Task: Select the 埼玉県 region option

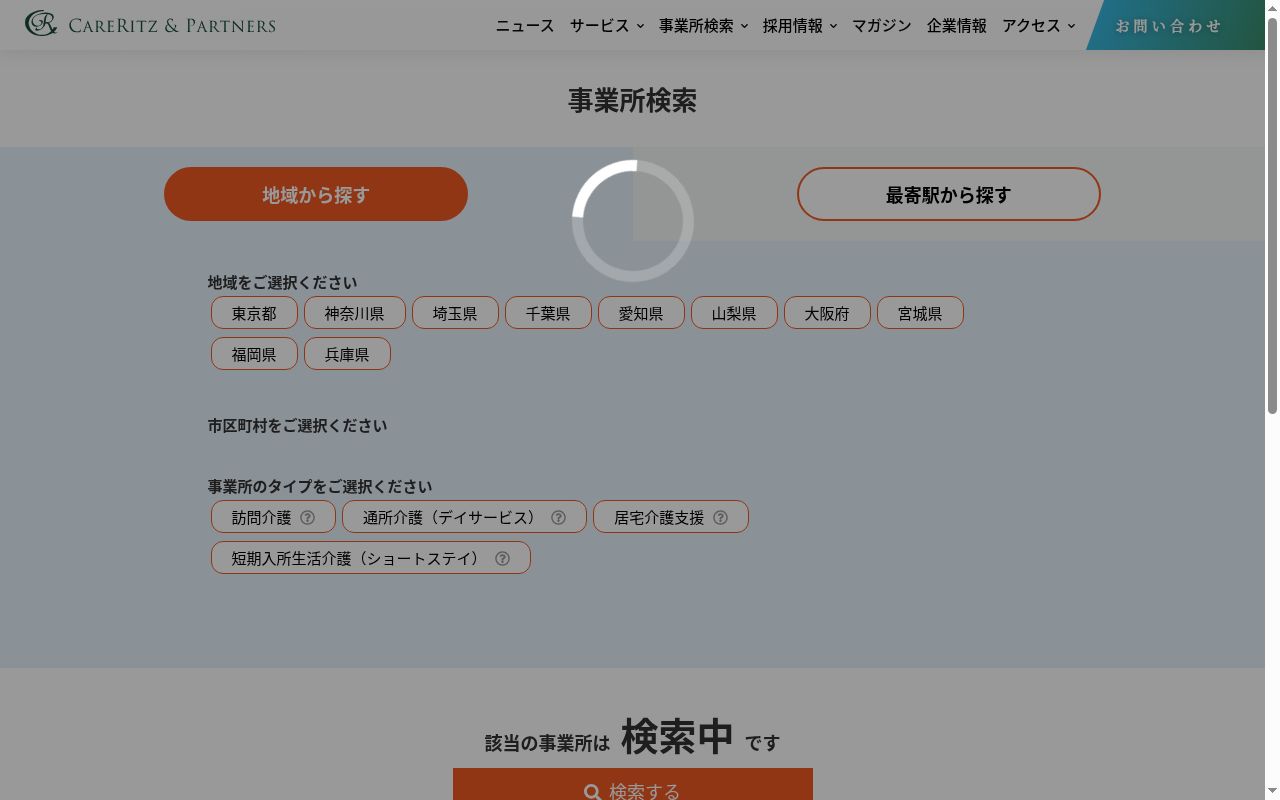Action: point(455,313)
